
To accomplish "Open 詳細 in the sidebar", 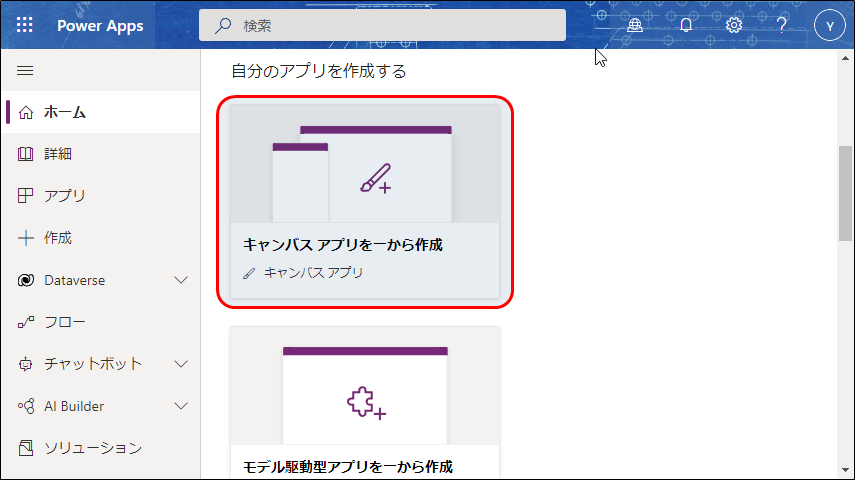I will (x=101, y=154).
